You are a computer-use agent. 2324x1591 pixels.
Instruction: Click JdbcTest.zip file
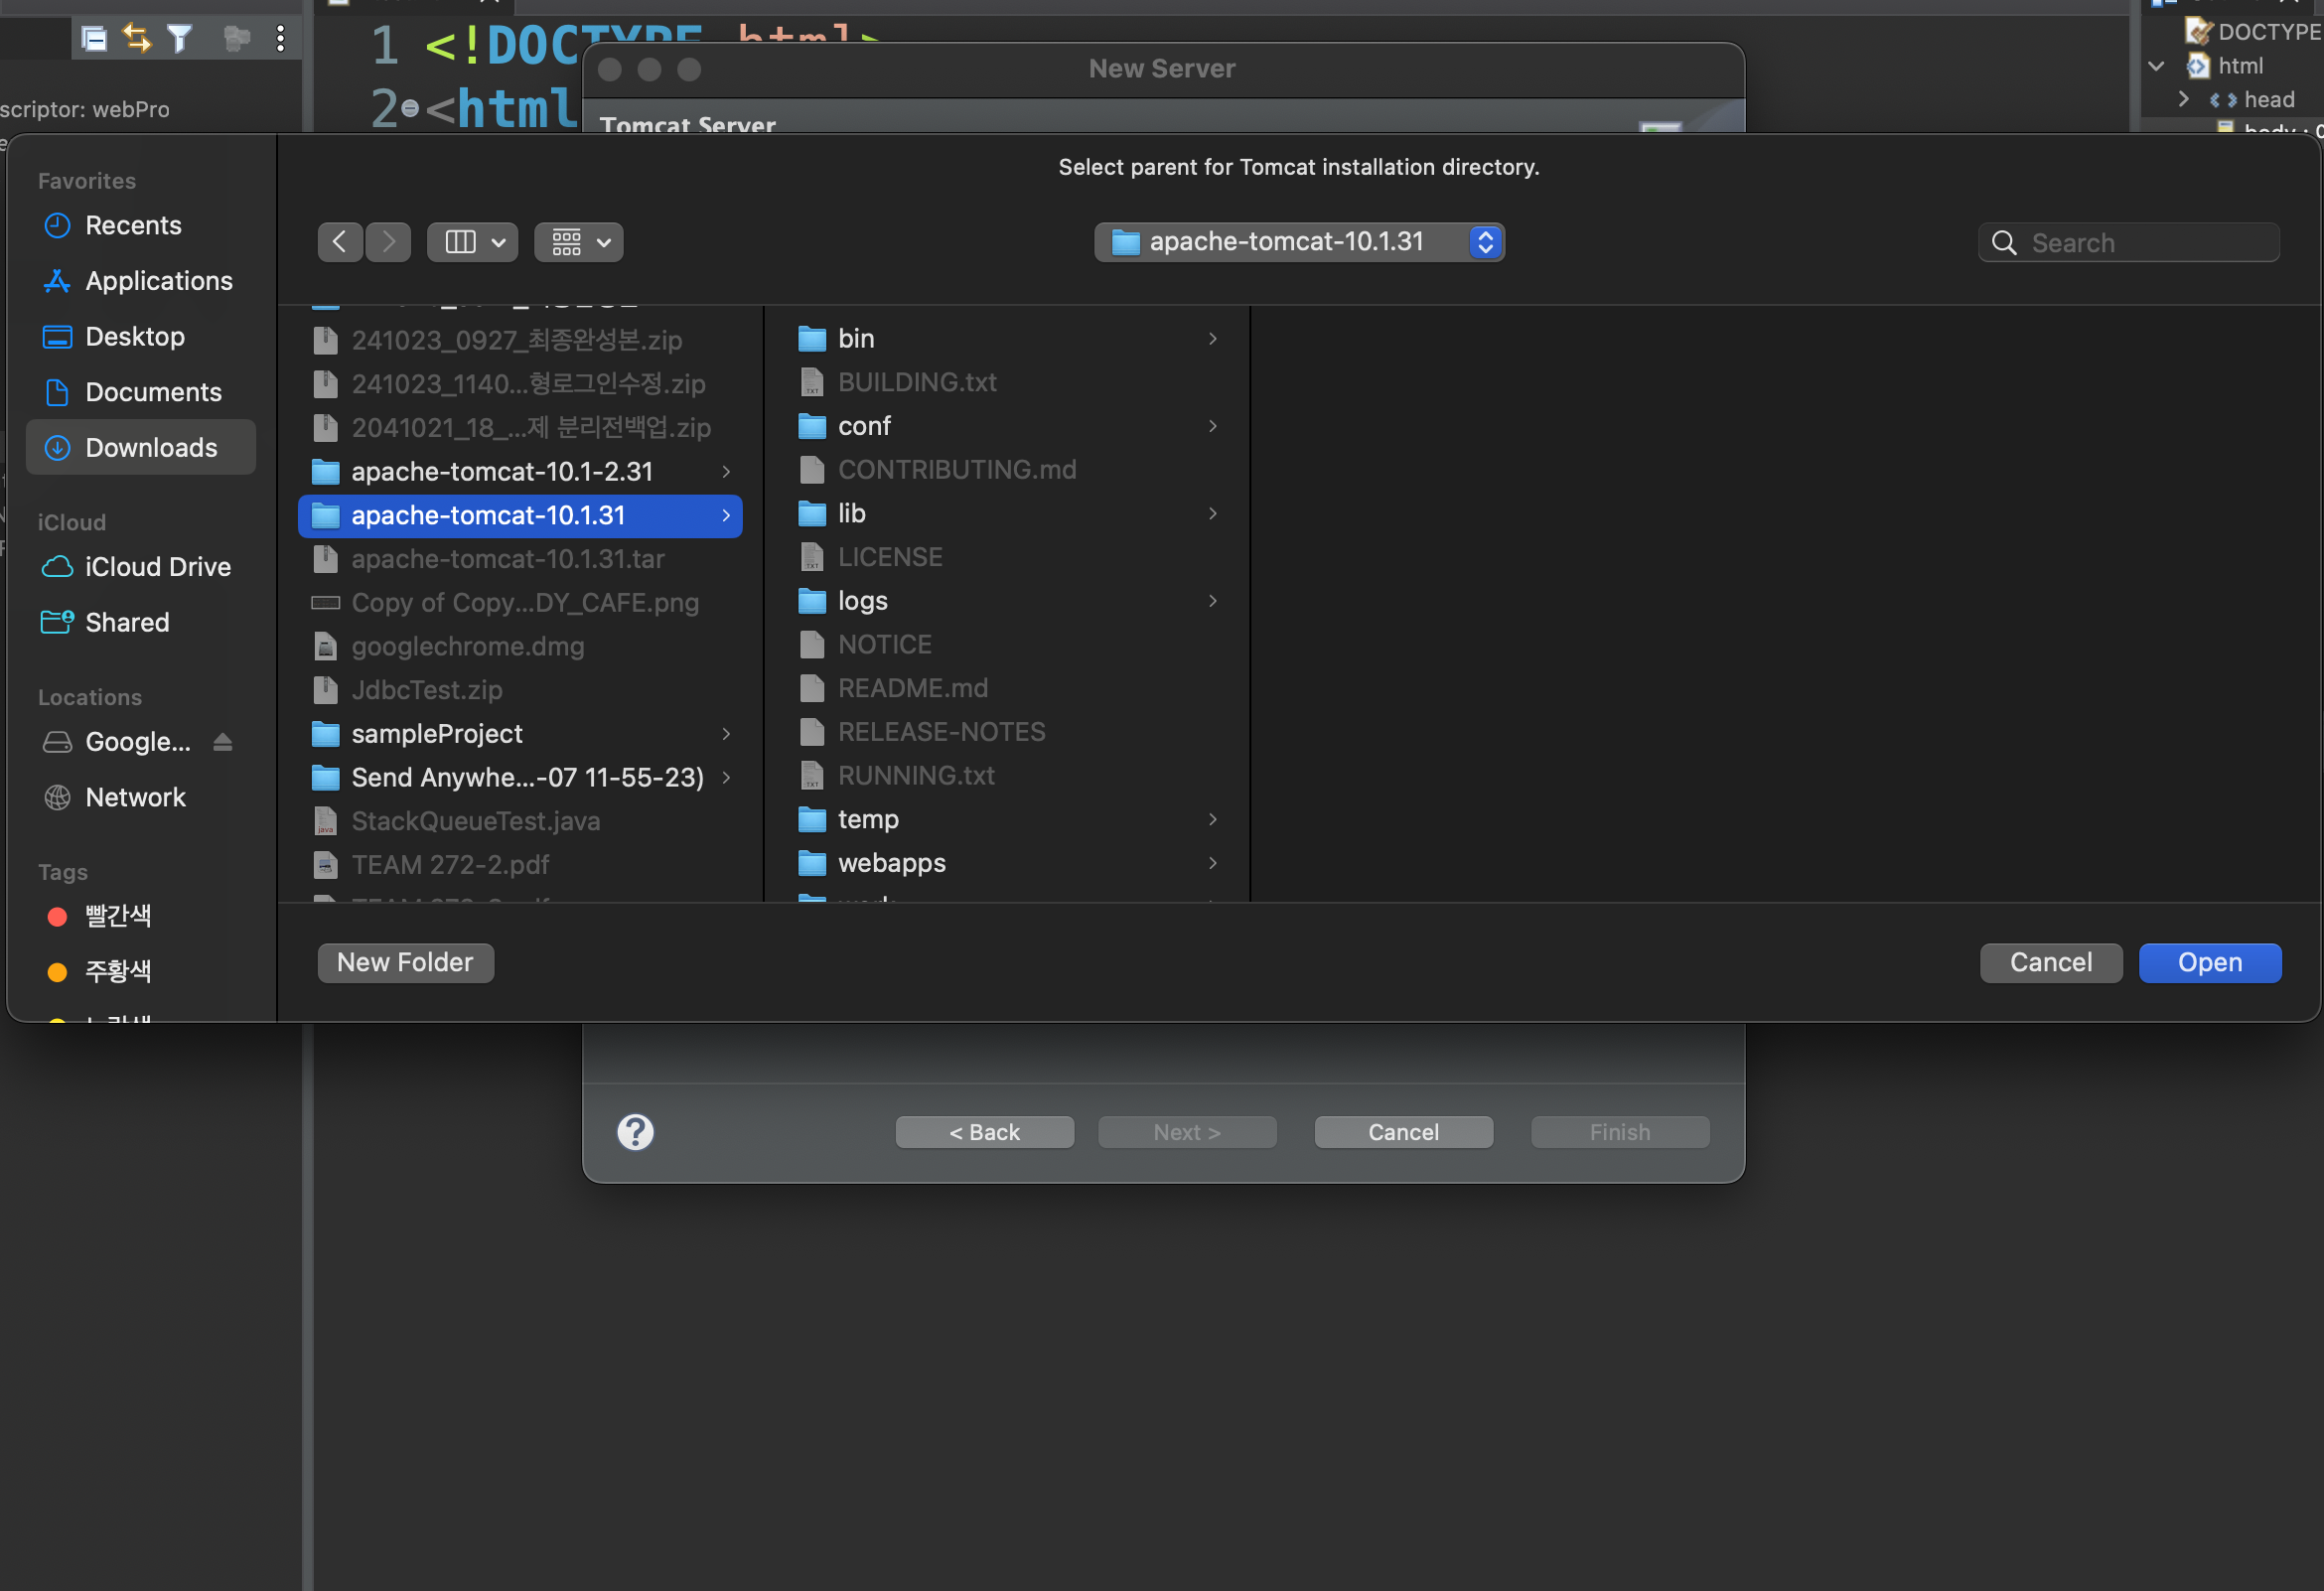(520, 691)
